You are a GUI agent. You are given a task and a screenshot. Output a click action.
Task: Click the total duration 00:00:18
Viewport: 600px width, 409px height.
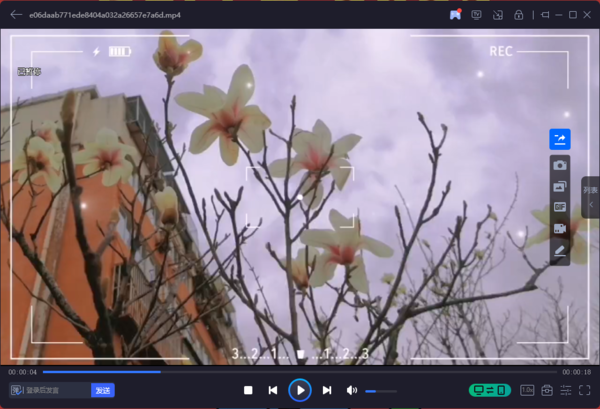(x=577, y=372)
